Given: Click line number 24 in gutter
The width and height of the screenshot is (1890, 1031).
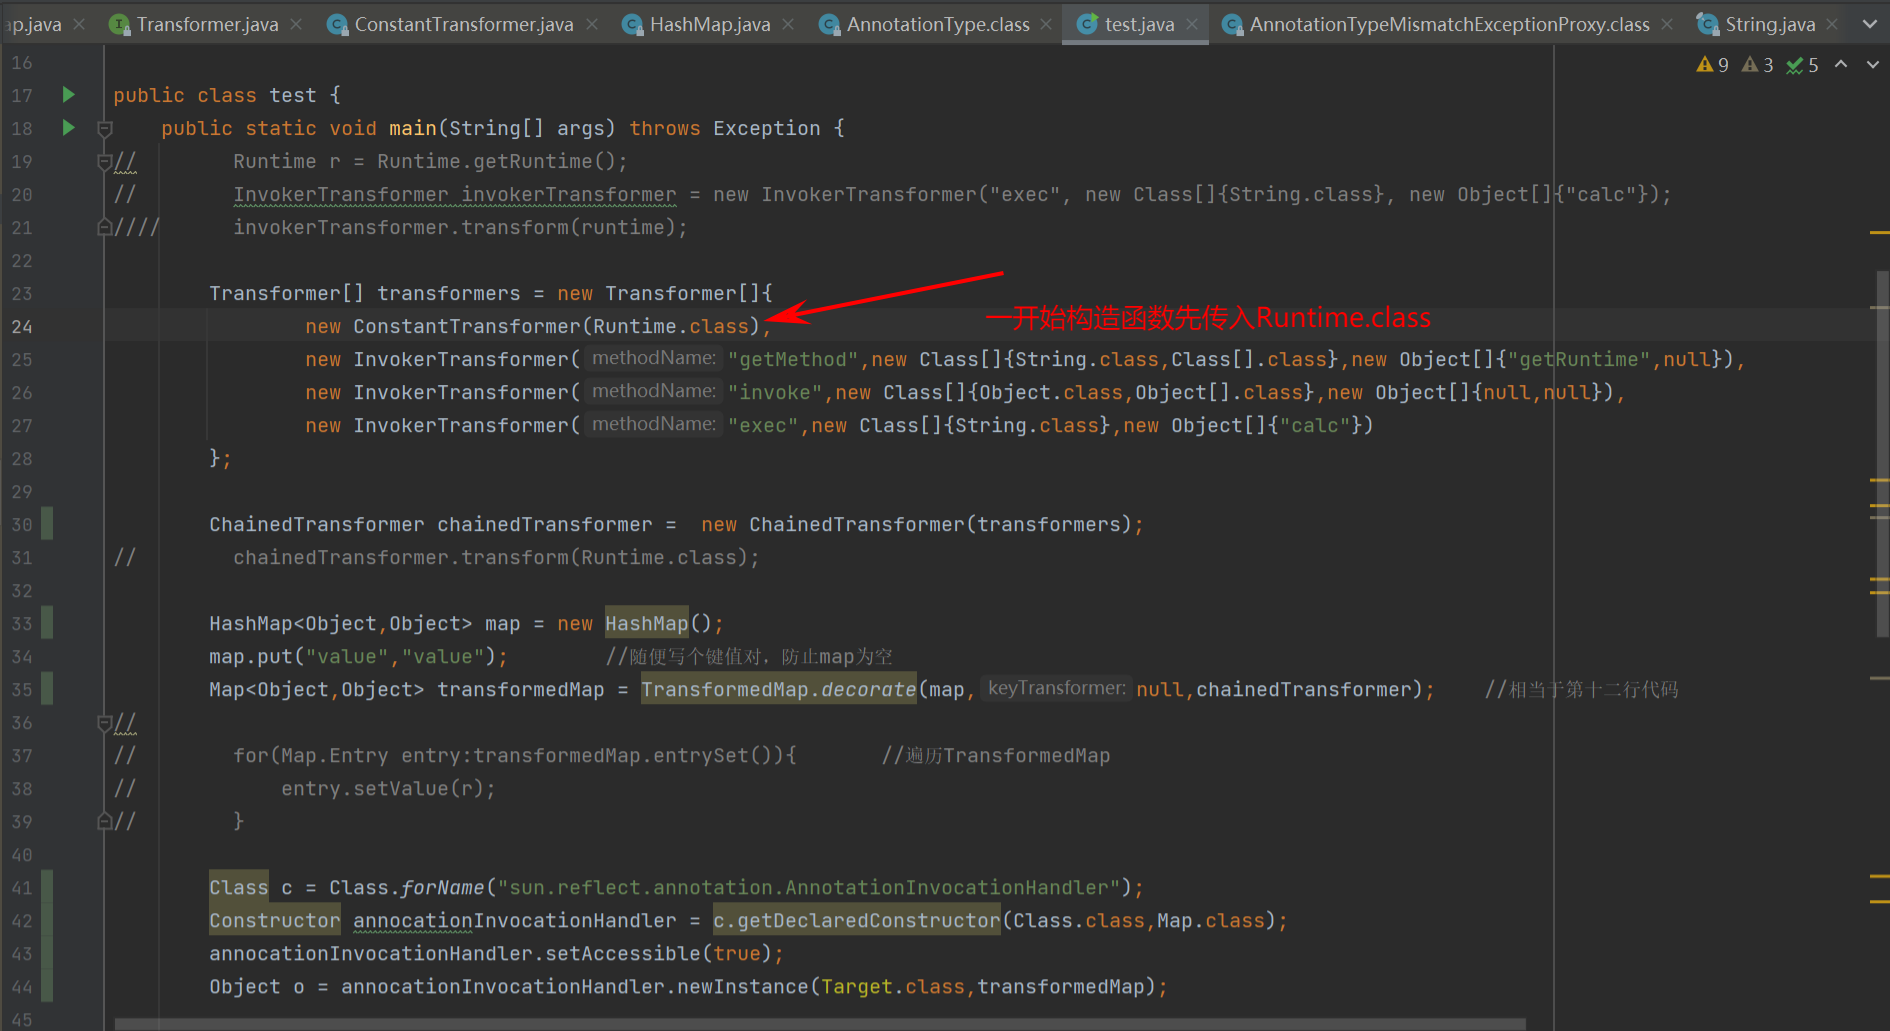Looking at the screenshot, I should pos(22,326).
